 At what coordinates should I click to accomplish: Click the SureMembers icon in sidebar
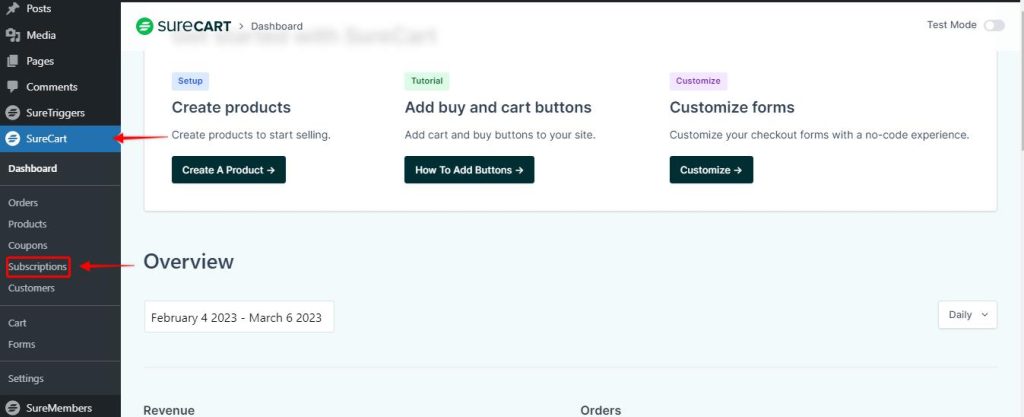pos(13,407)
